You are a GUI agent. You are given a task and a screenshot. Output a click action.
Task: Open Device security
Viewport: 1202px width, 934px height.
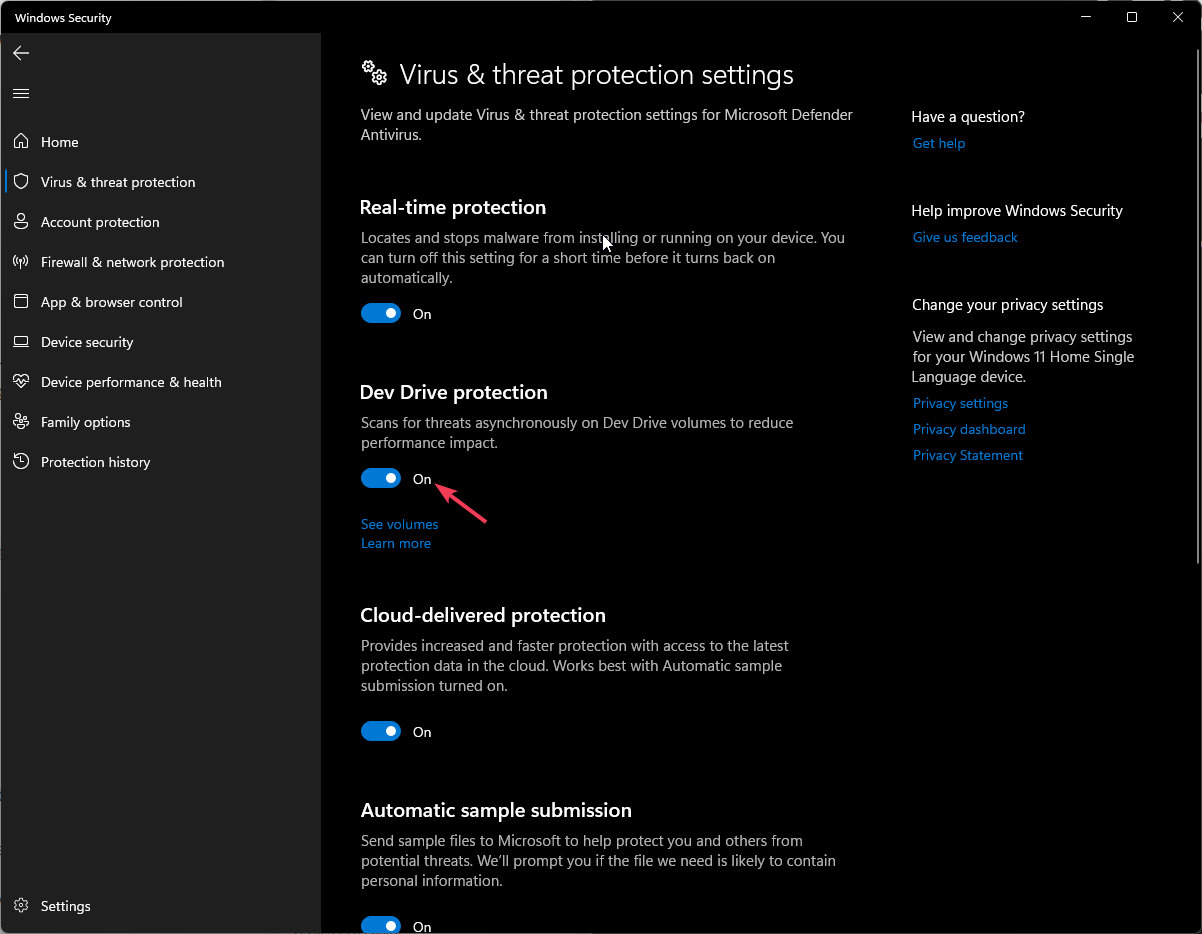point(87,341)
